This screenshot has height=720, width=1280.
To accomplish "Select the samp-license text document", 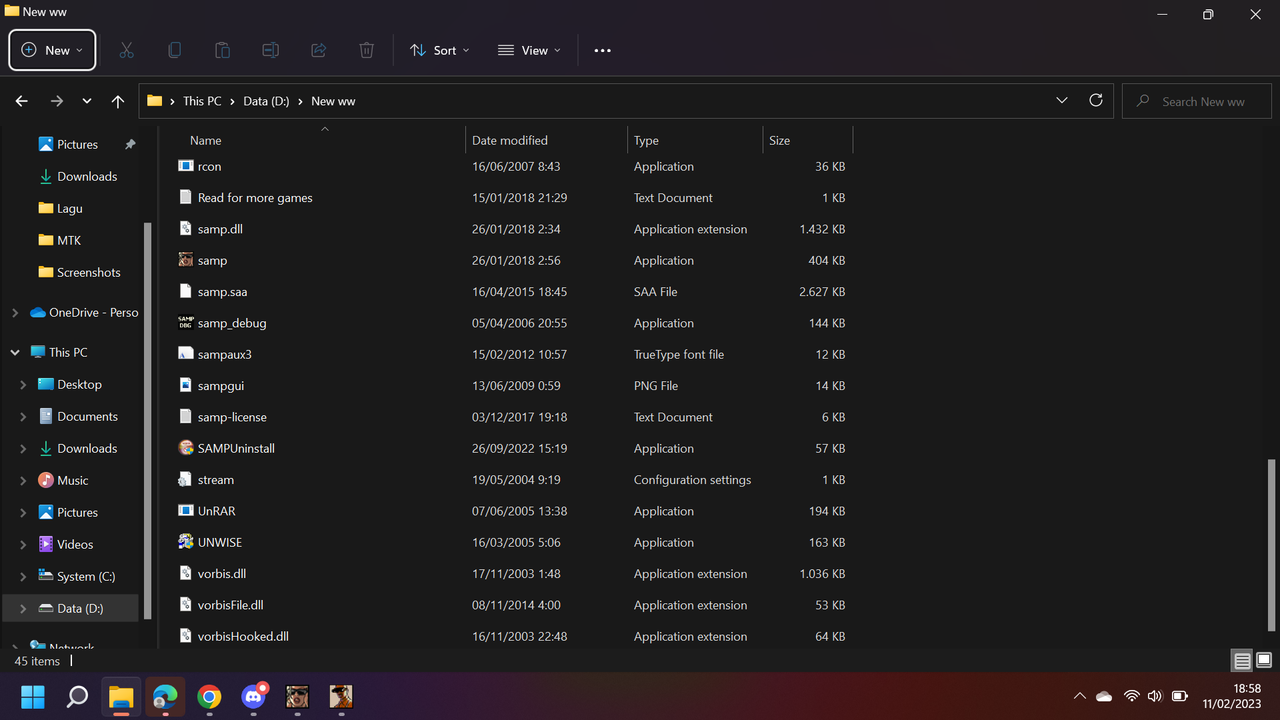I will [x=232, y=417].
